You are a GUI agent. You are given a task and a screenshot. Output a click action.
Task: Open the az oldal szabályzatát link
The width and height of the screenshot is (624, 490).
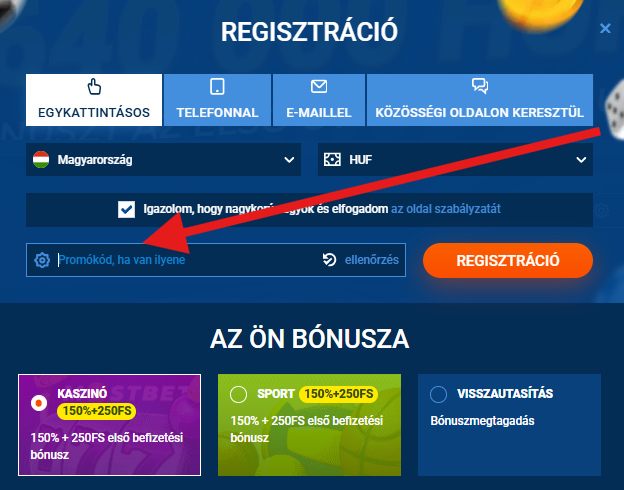pyautogui.click(x=445, y=209)
